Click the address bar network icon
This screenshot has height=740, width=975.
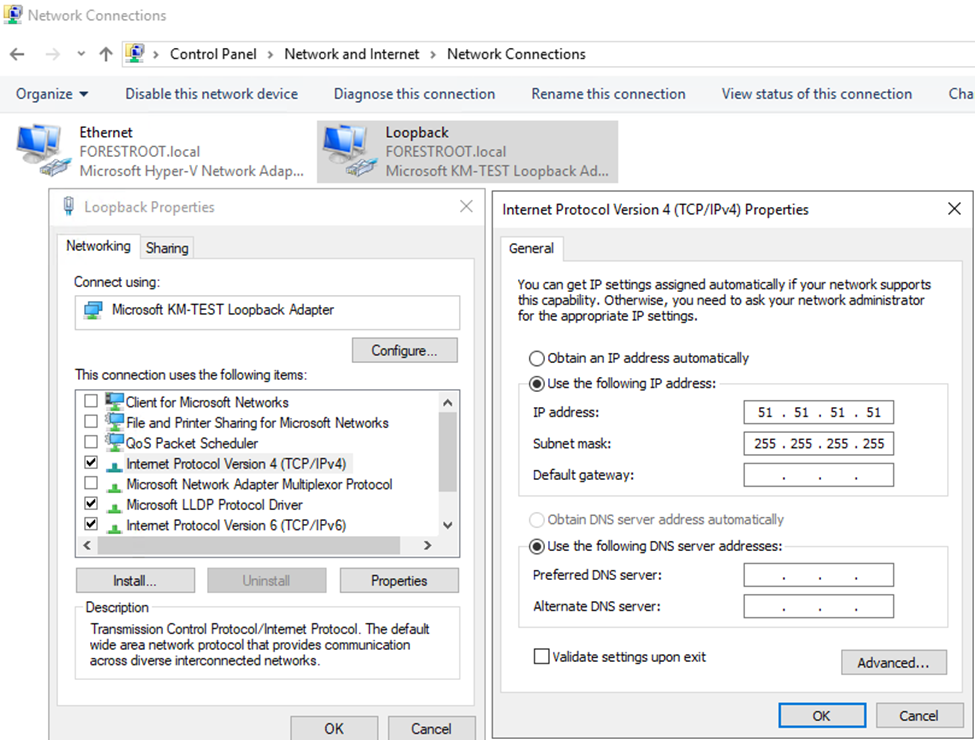point(134,53)
